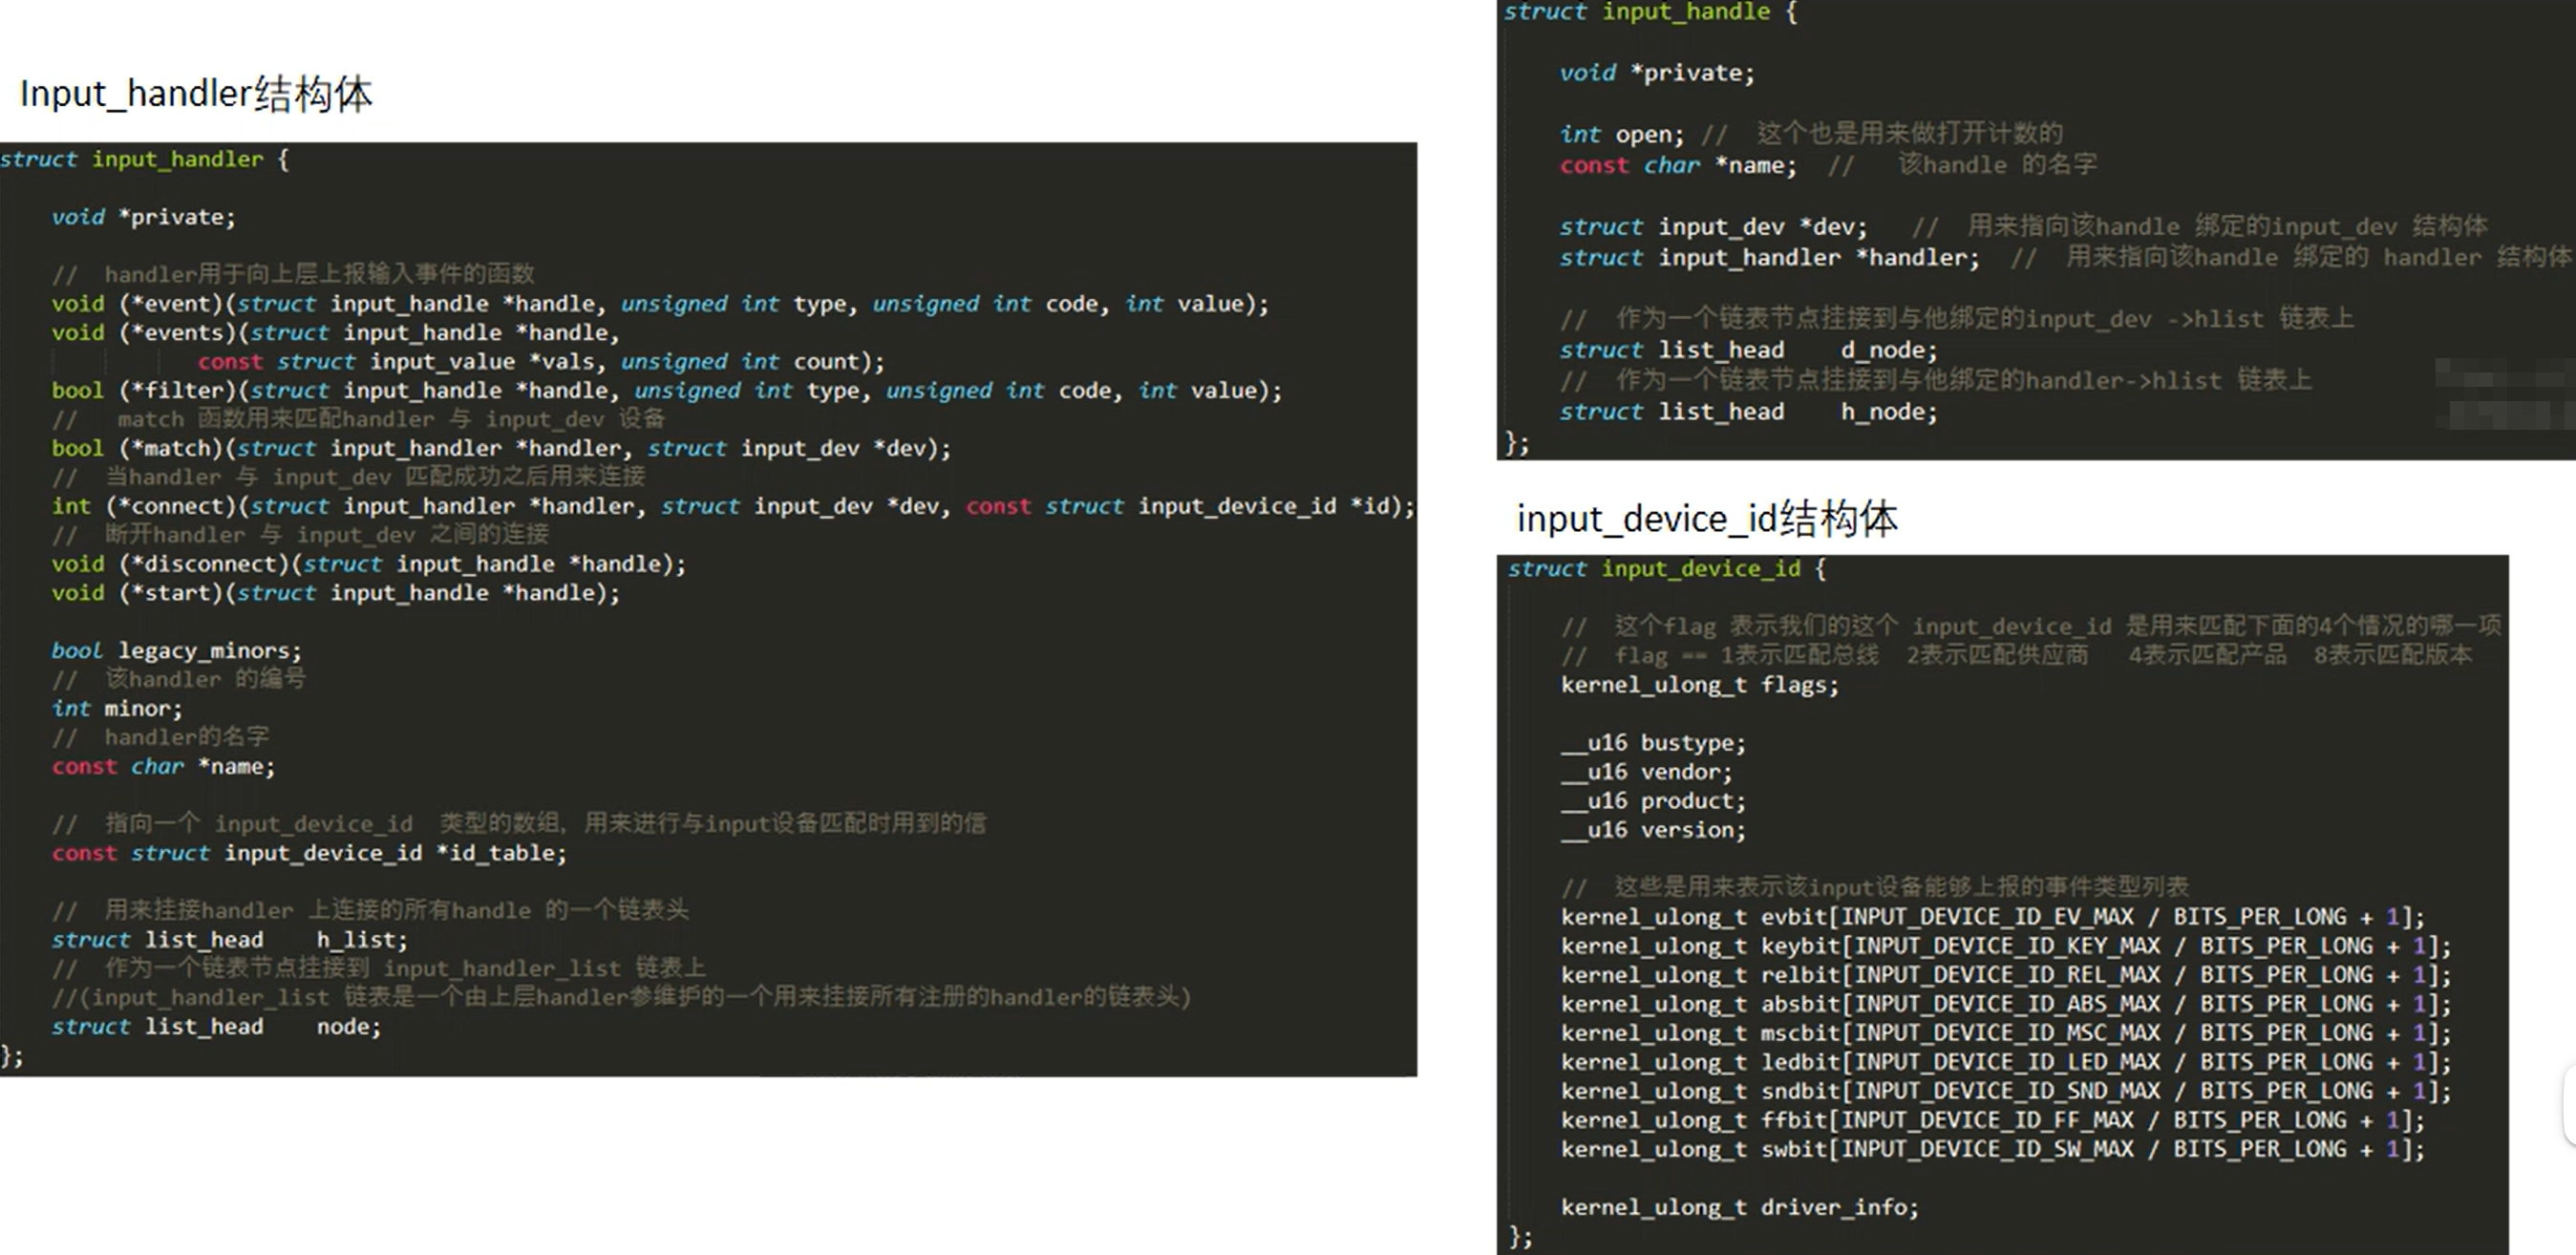
Task: Click the 'kernel_ulong_t mscbit' line
Action: (2006, 1033)
